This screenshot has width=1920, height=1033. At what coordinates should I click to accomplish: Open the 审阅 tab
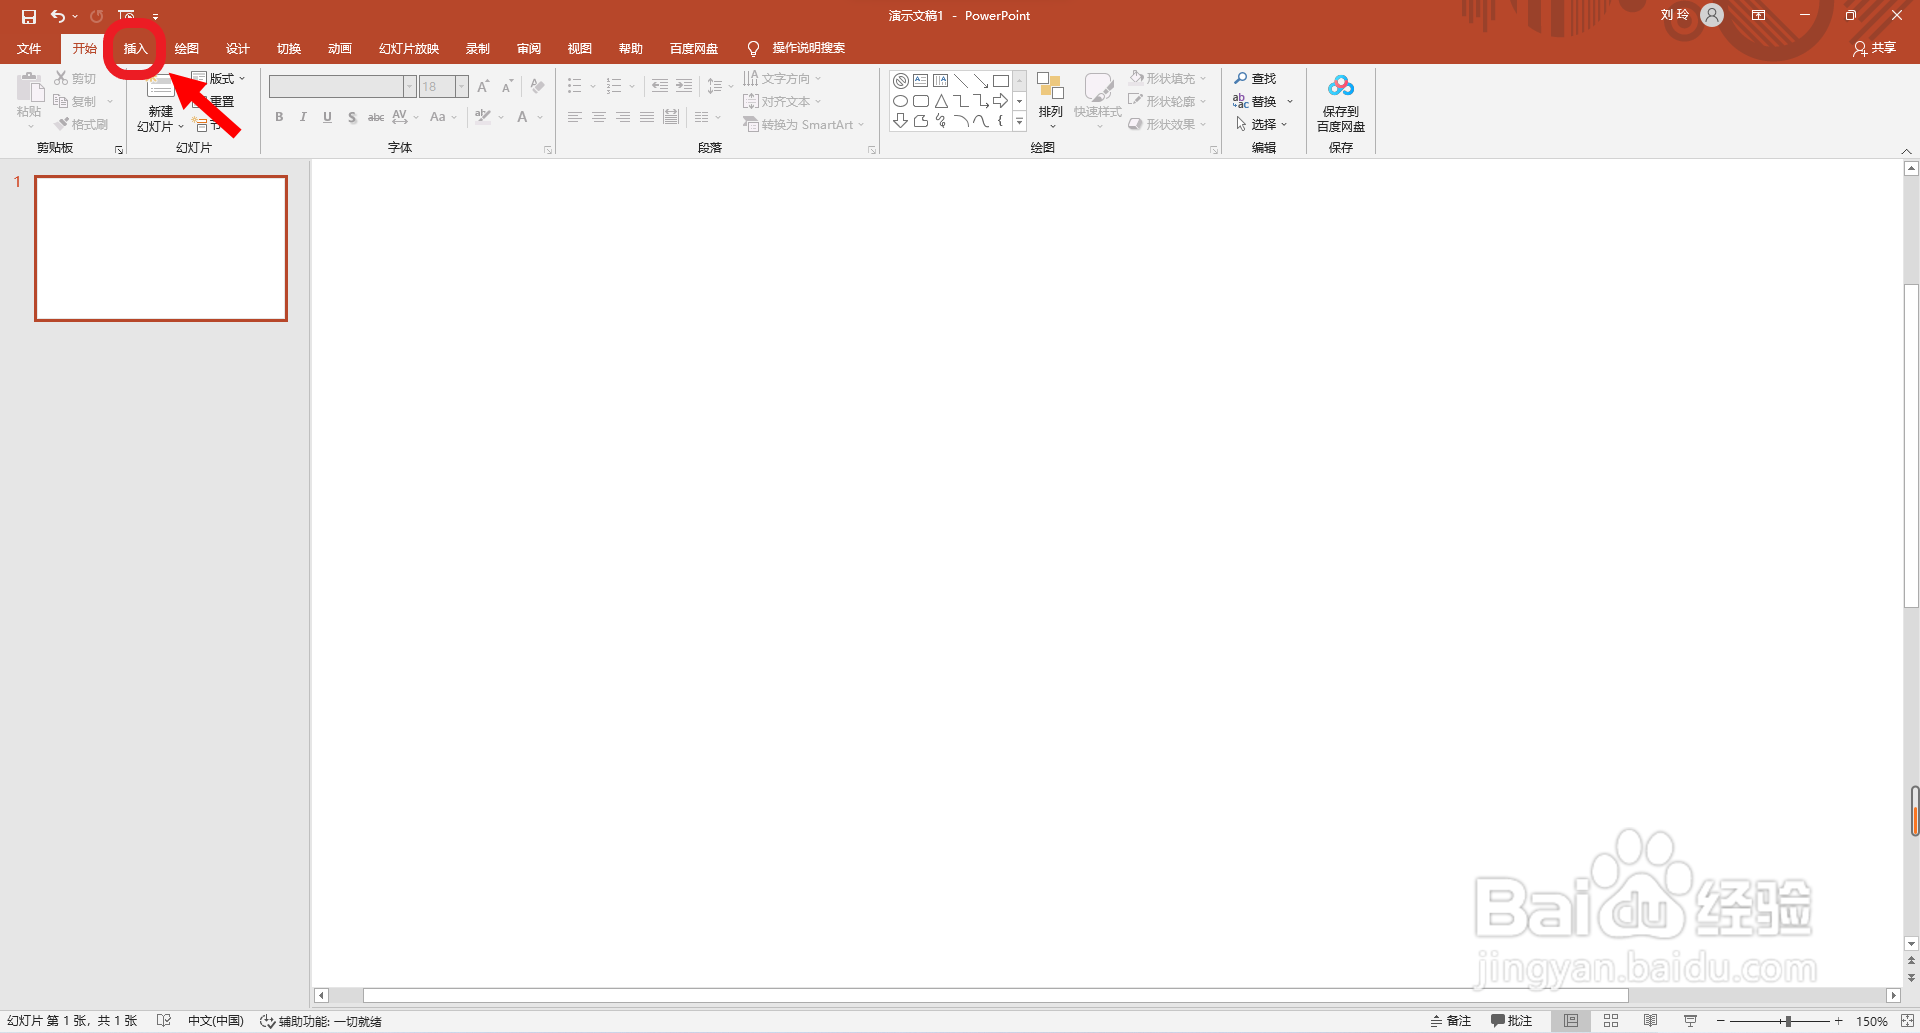tap(529, 48)
